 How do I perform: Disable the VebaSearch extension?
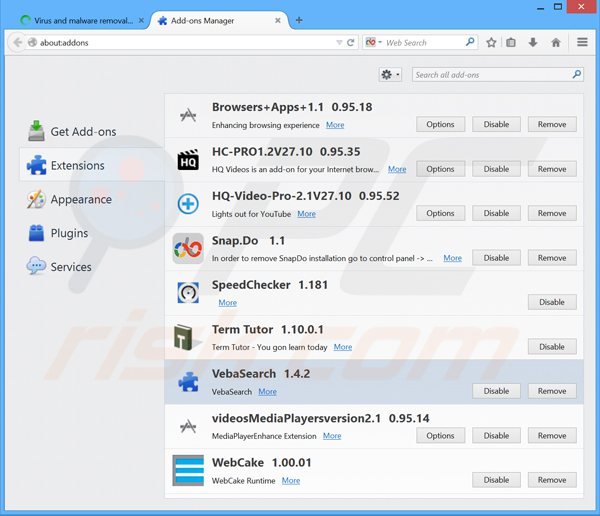pyautogui.click(x=496, y=391)
